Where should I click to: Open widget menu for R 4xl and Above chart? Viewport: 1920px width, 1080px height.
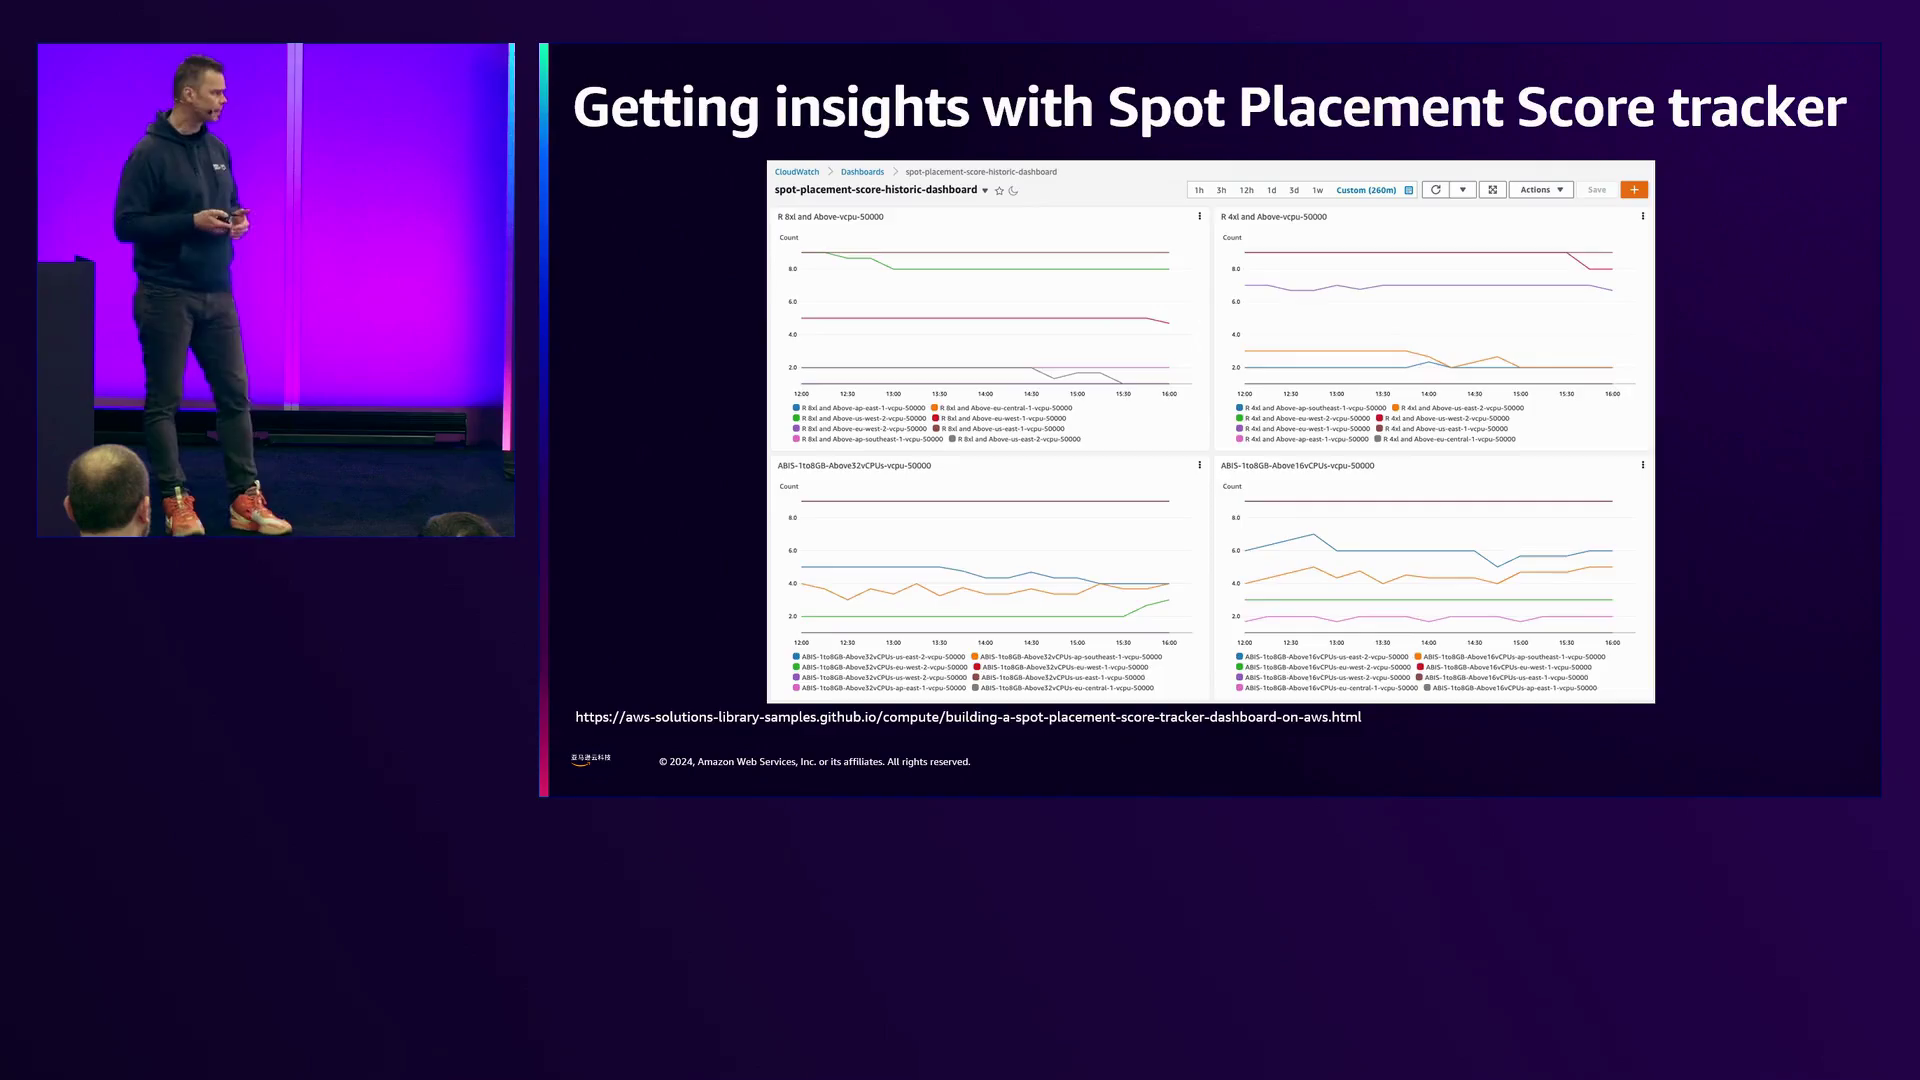point(1643,216)
